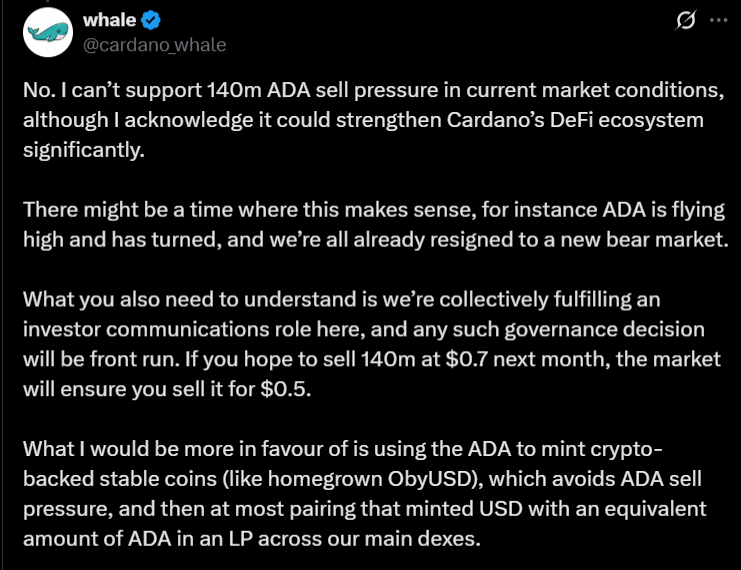This screenshot has height=570, width=741.
Task: Open the Grok explain-post icon
Action: coord(687,21)
